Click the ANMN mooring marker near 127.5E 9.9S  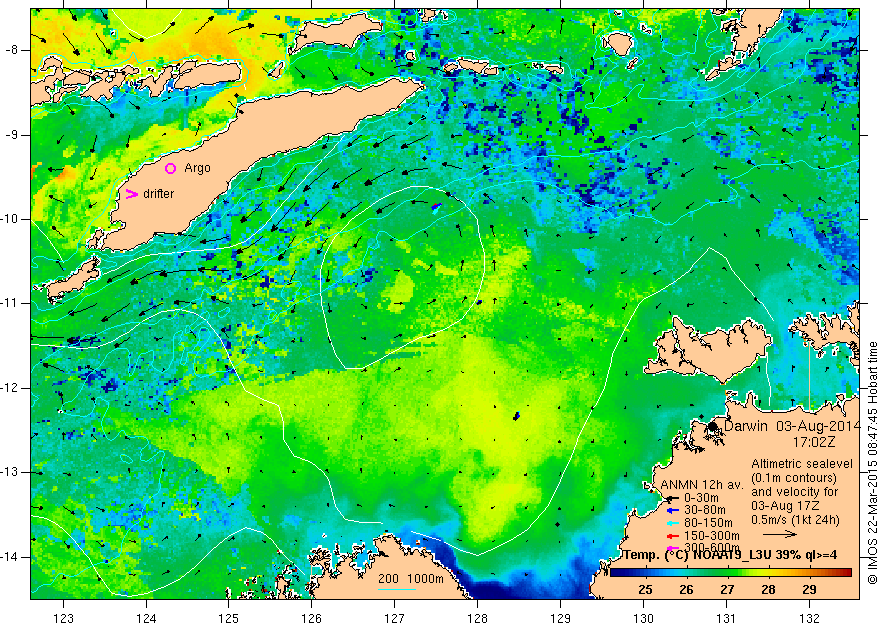point(435,208)
